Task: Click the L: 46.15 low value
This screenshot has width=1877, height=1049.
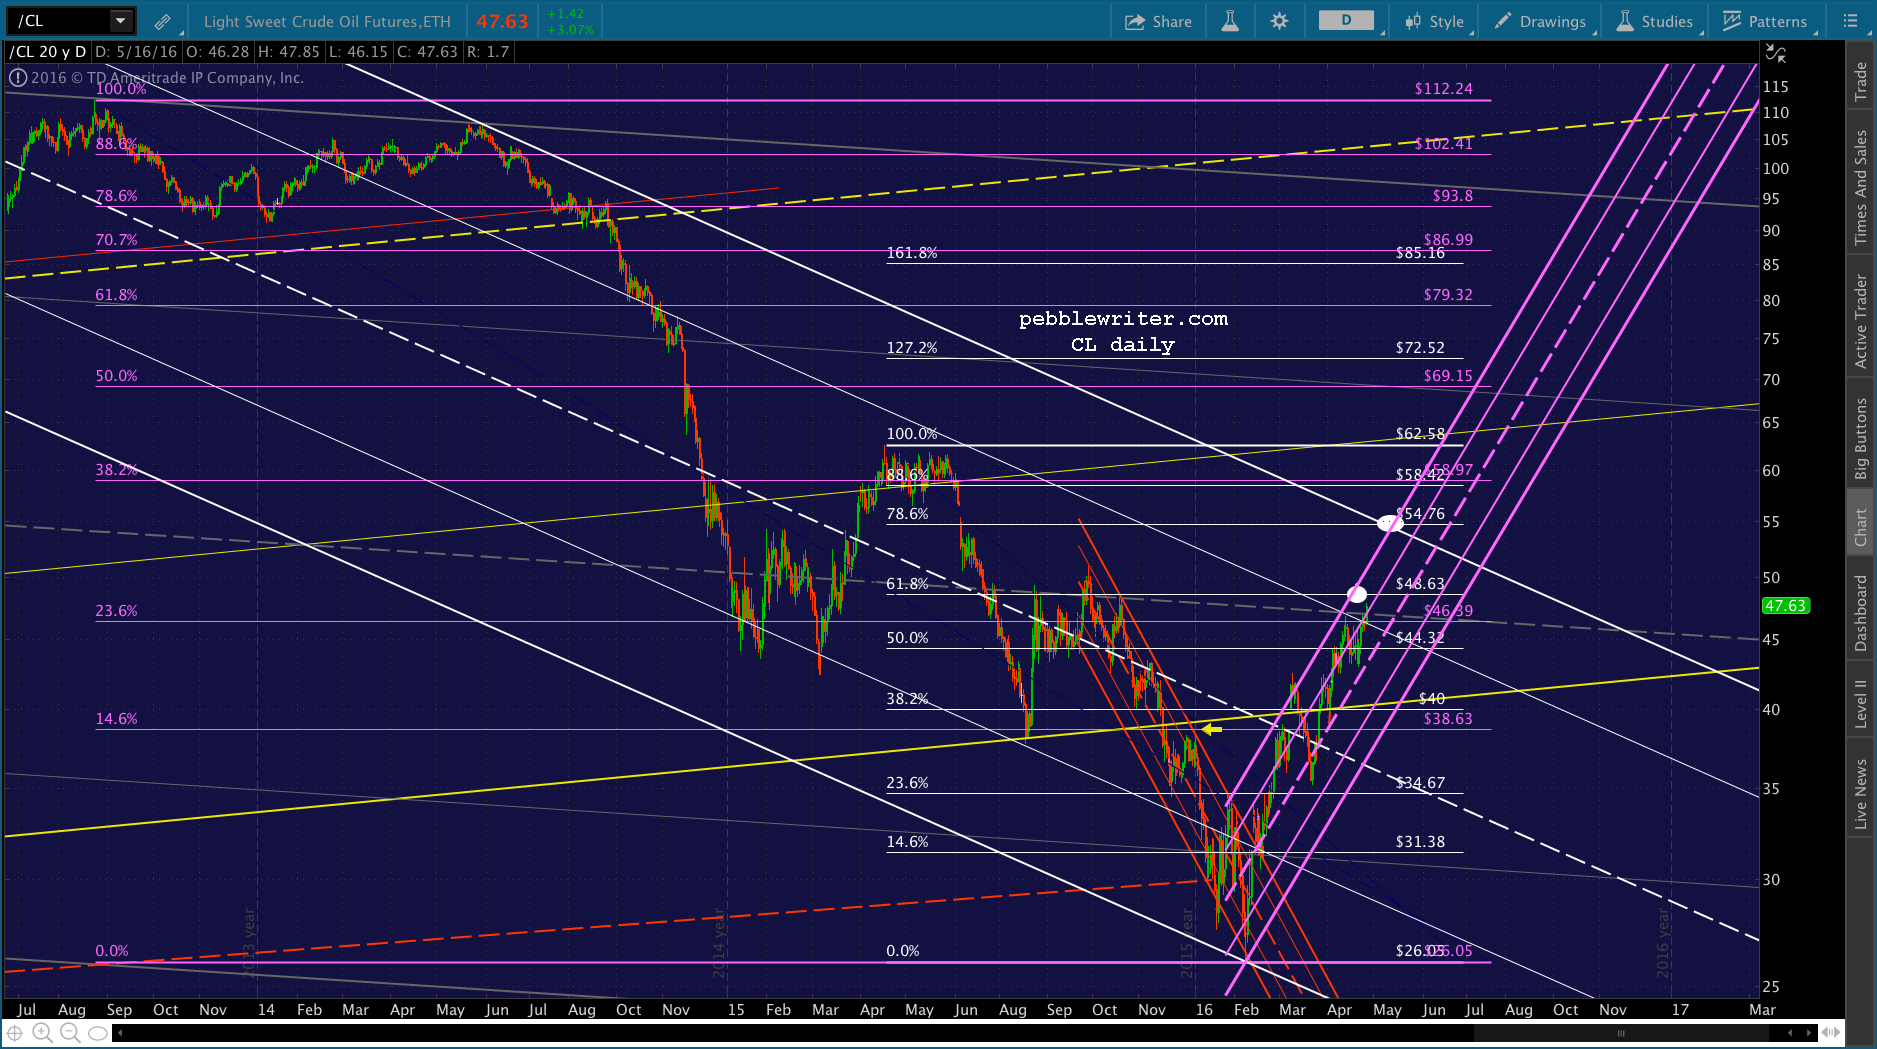Action: (357, 52)
